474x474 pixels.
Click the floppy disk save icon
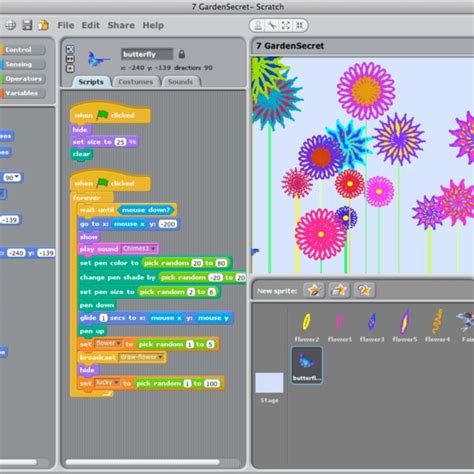27,25
